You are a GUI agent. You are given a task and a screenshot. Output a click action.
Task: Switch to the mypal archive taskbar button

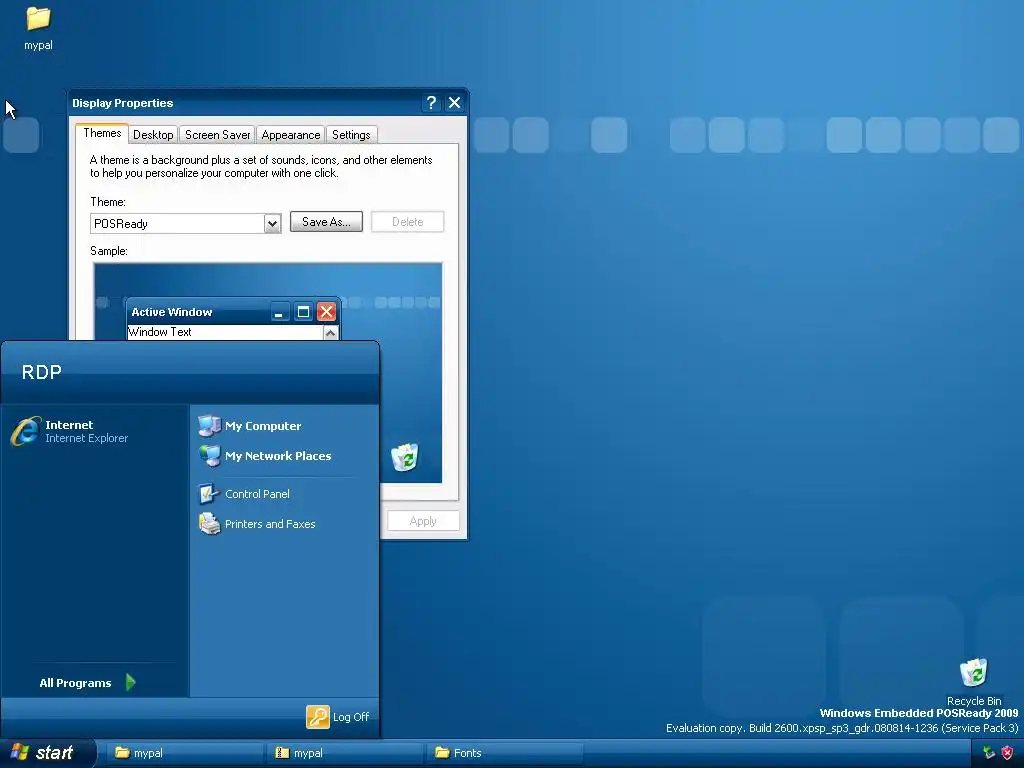click(344, 753)
